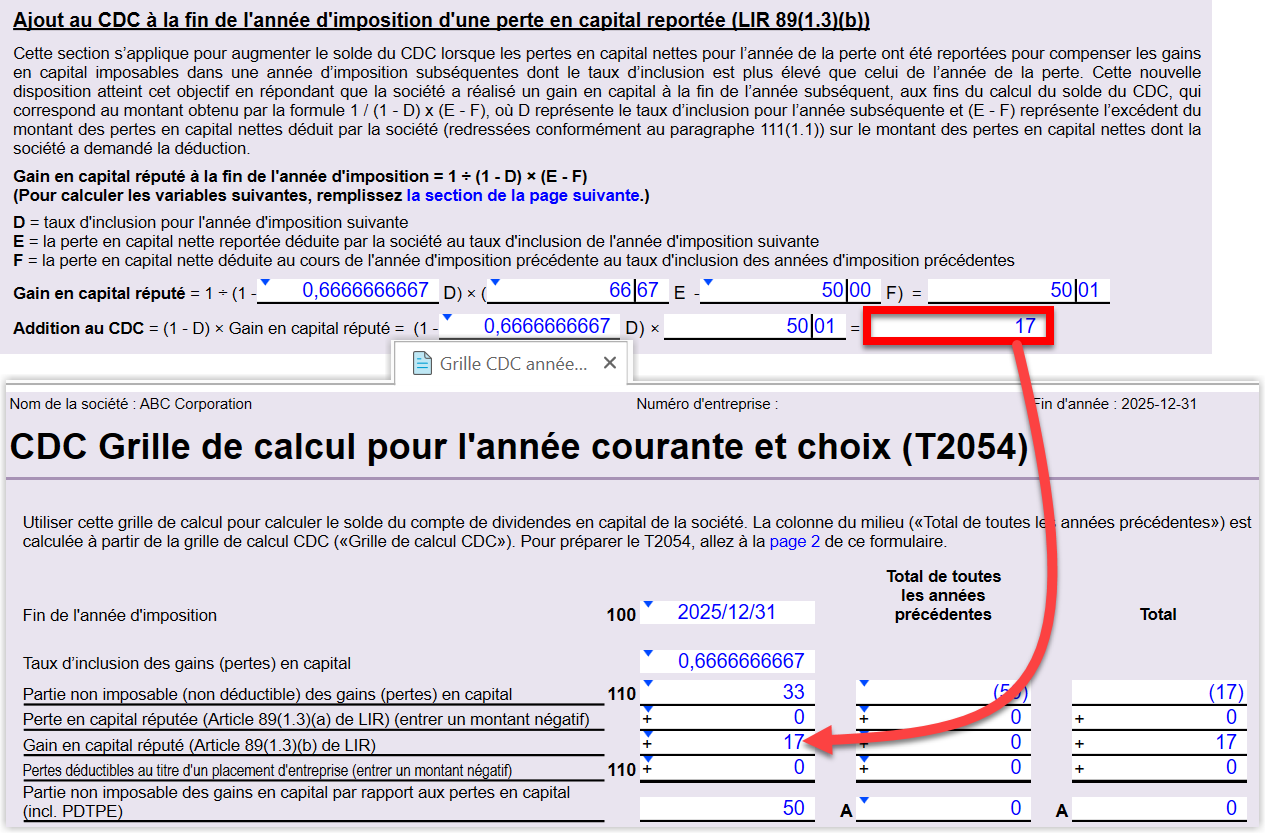
Task: Click the 'Total' column header
Action: (1158, 614)
